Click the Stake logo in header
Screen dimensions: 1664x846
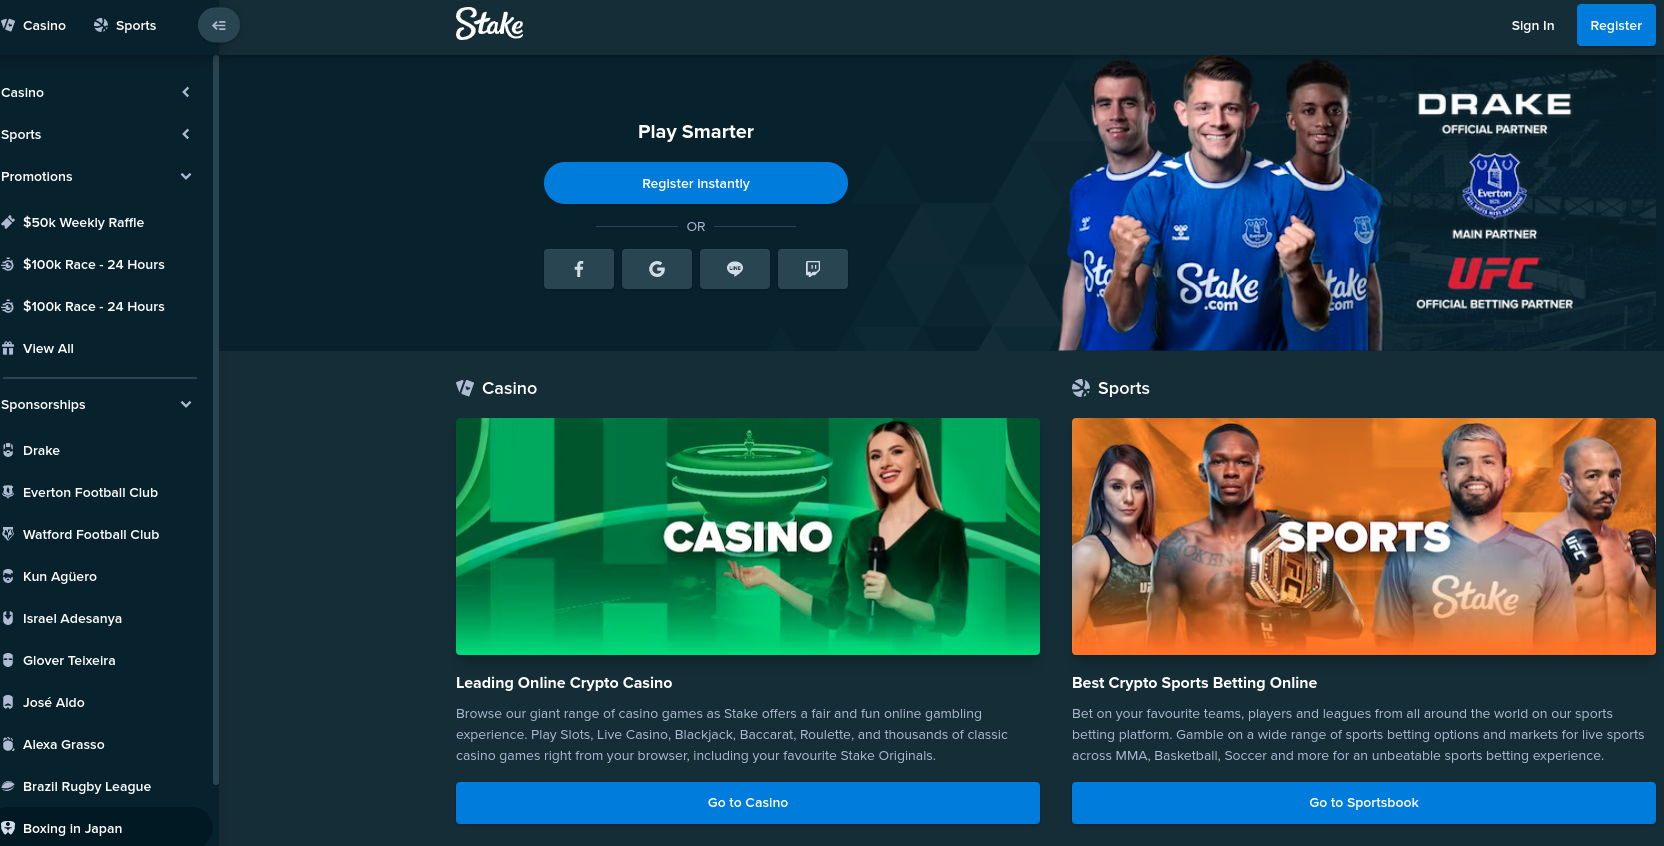pos(490,24)
